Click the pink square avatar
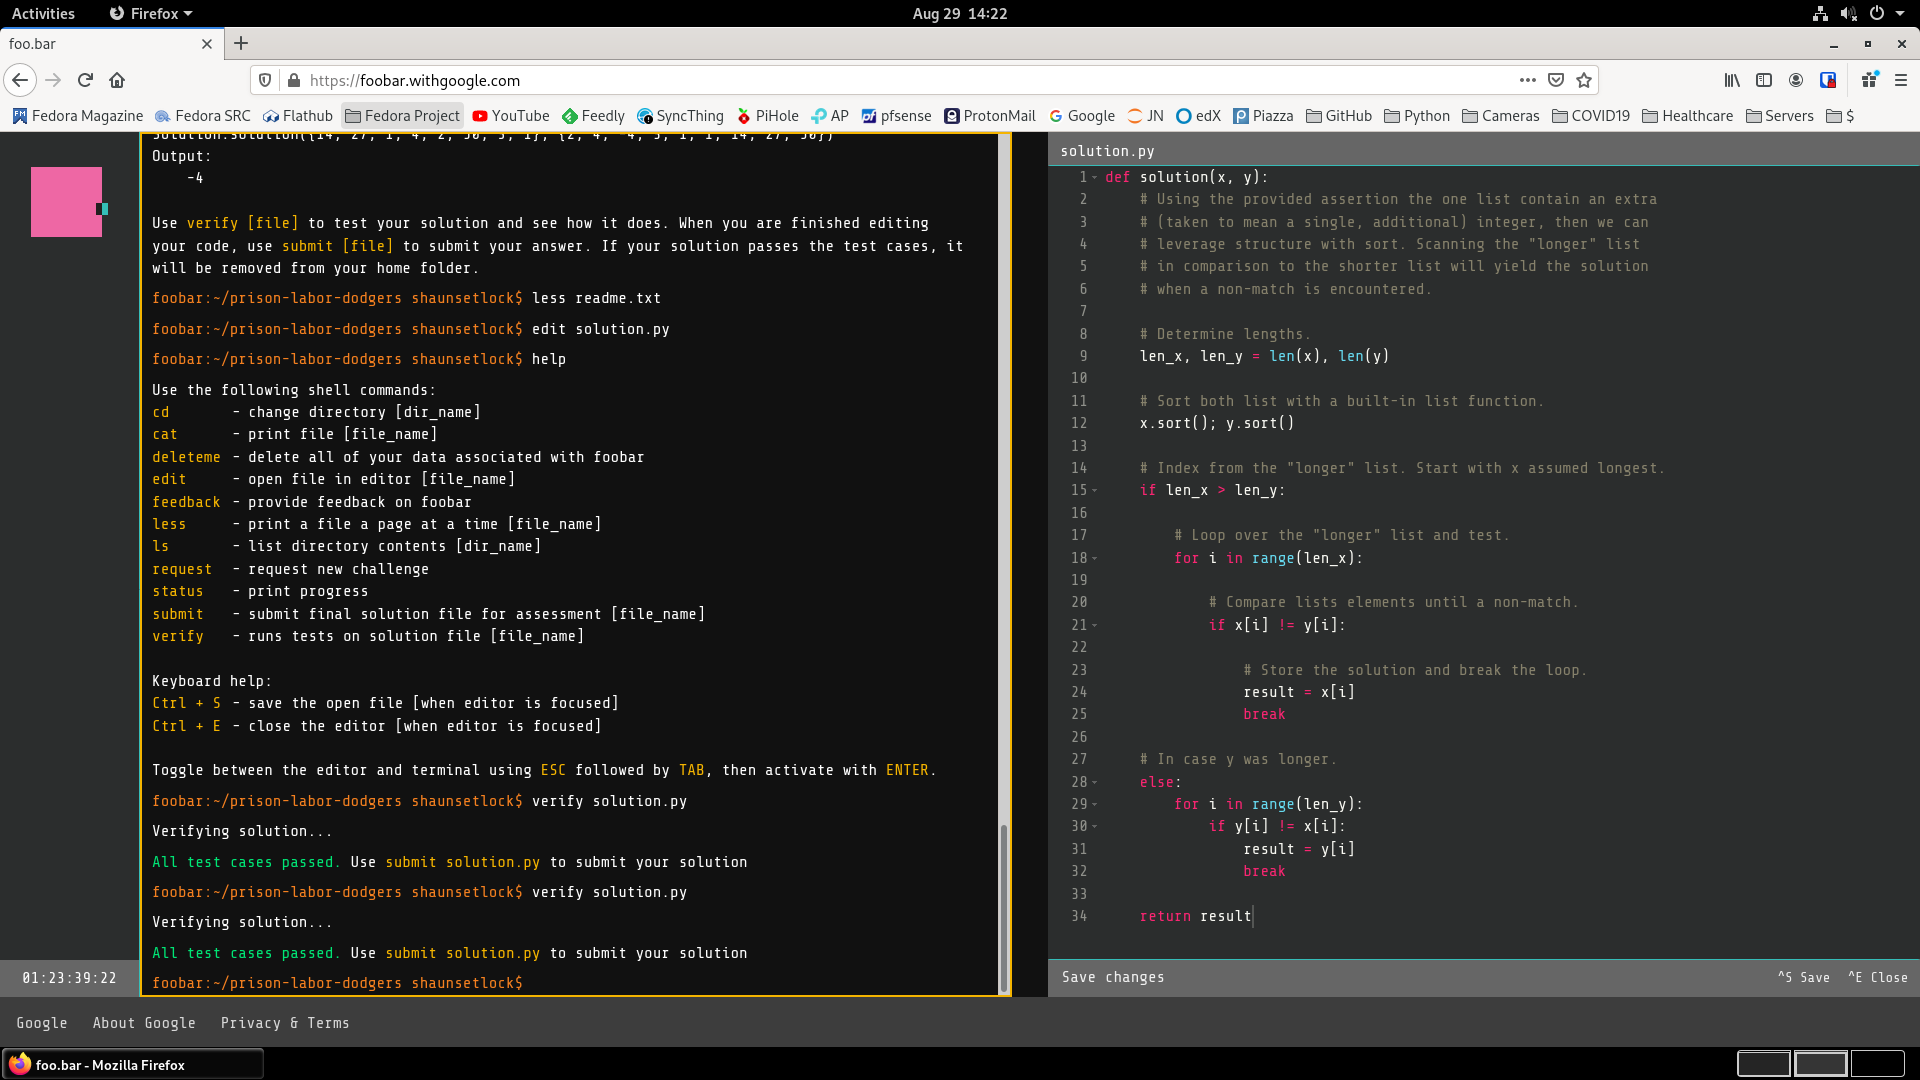Screen dimensions: 1920x1080 (66, 202)
